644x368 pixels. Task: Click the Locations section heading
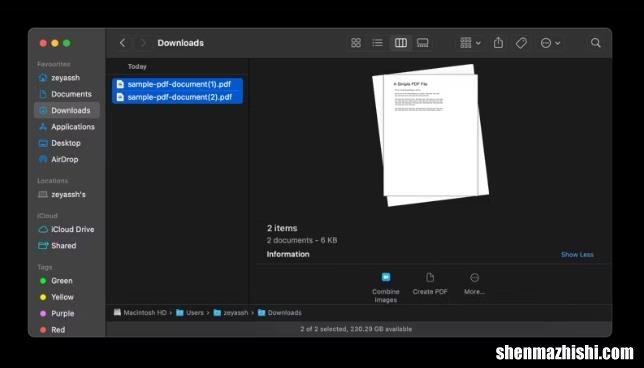pyautogui.click(x=52, y=181)
